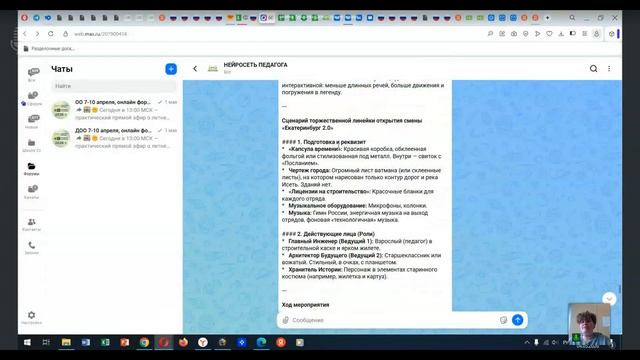This screenshot has height=360, width=640.
Task: Open the 'Каналы' sidebar section
Action: tap(32, 191)
